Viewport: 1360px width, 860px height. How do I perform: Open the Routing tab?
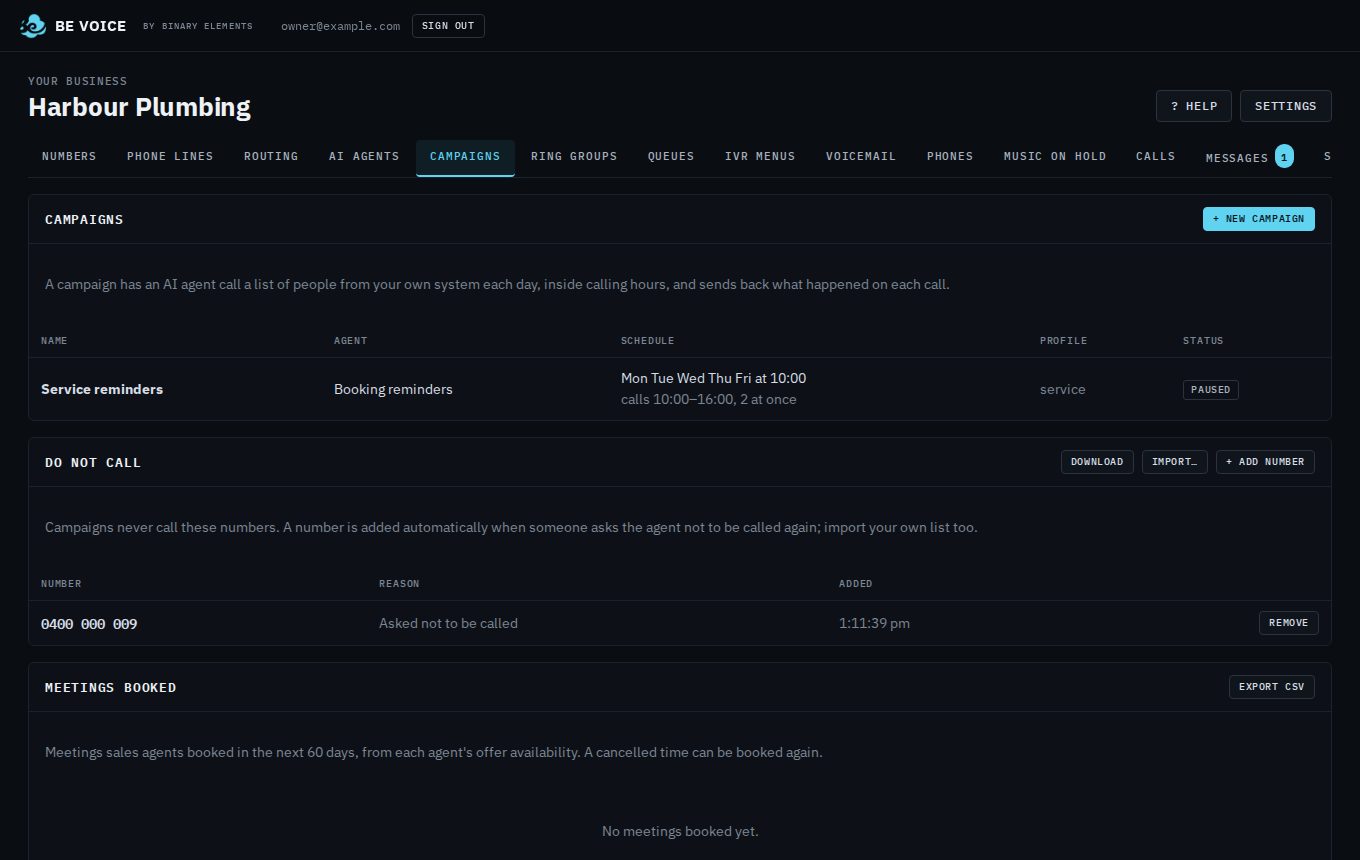pos(271,157)
